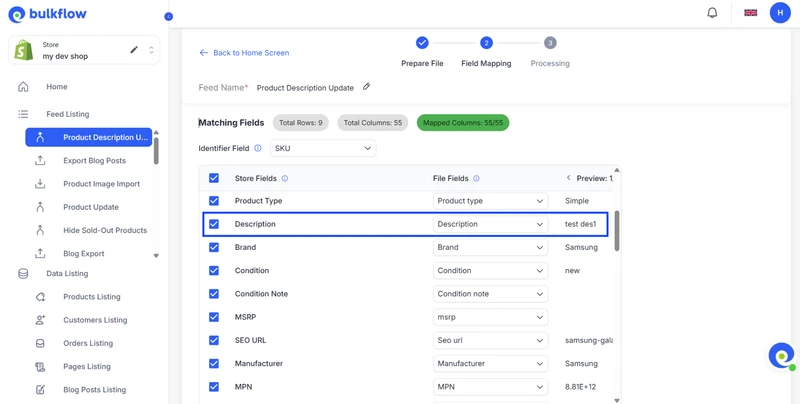The image size is (800, 404).
Task: Click the feed list scrollbar thumb
Action: (156, 151)
